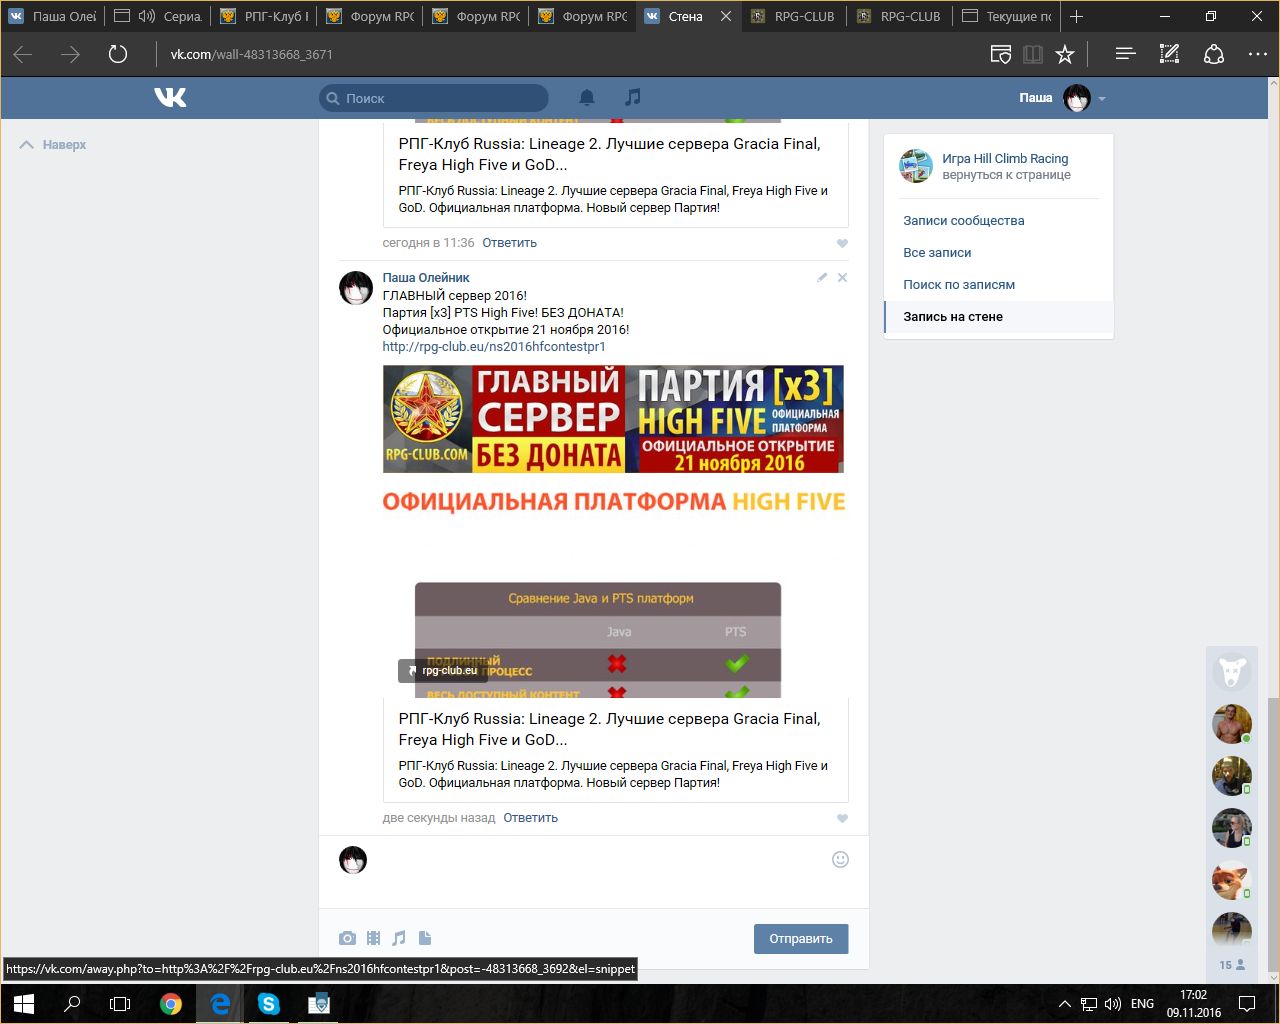Switch the ENG input language
The image size is (1280, 1024).
click(1142, 1004)
